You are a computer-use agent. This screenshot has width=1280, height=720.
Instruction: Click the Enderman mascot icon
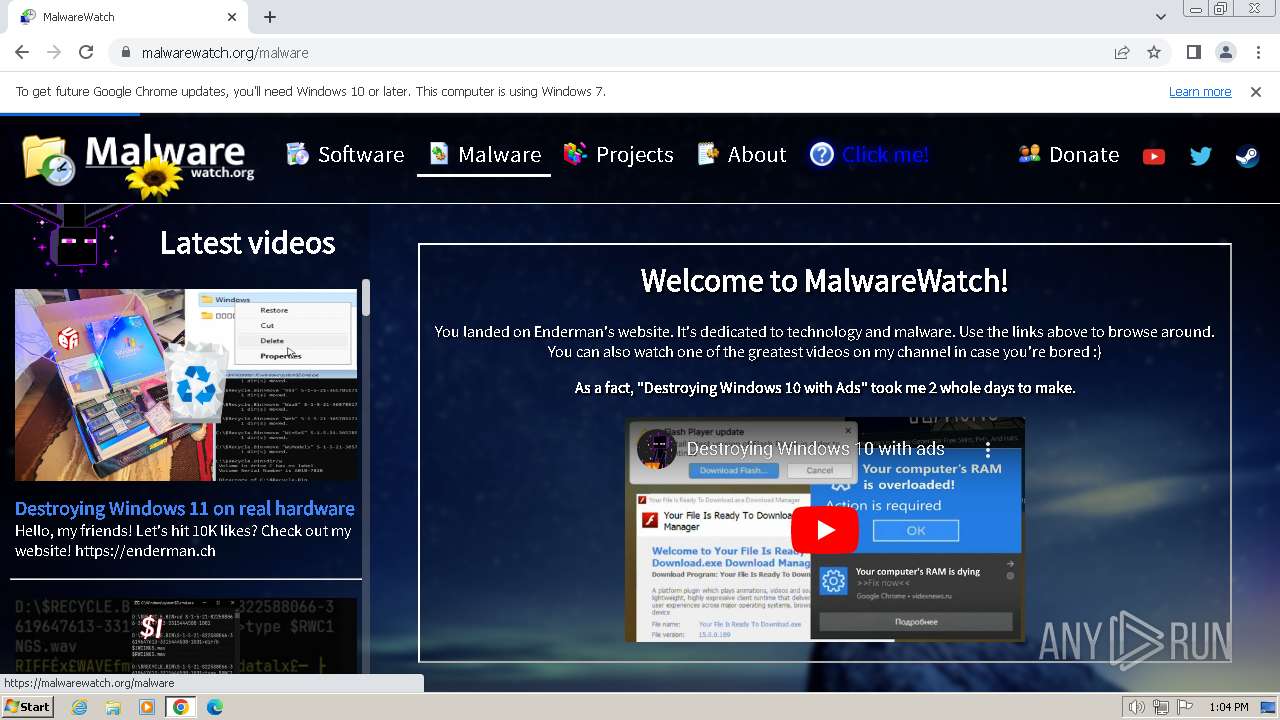[x=76, y=238]
